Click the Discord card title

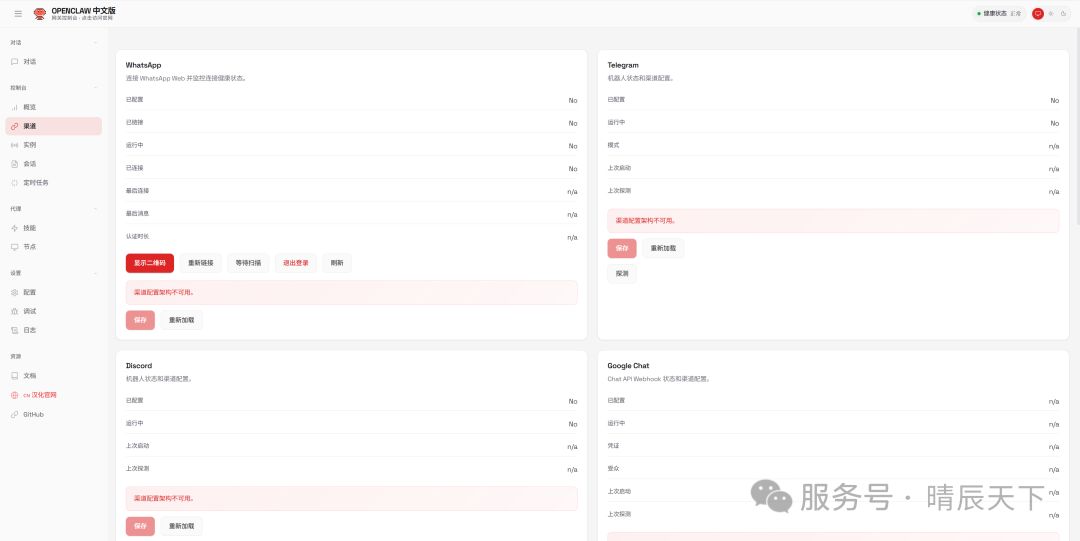tap(139, 366)
